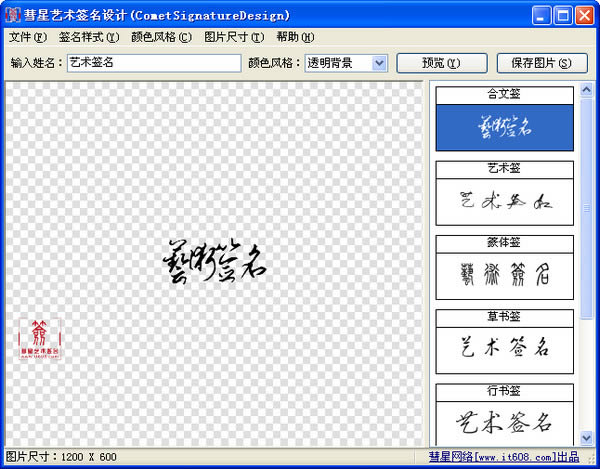Select the 艺术签 signature style thumbnail

pos(504,201)
